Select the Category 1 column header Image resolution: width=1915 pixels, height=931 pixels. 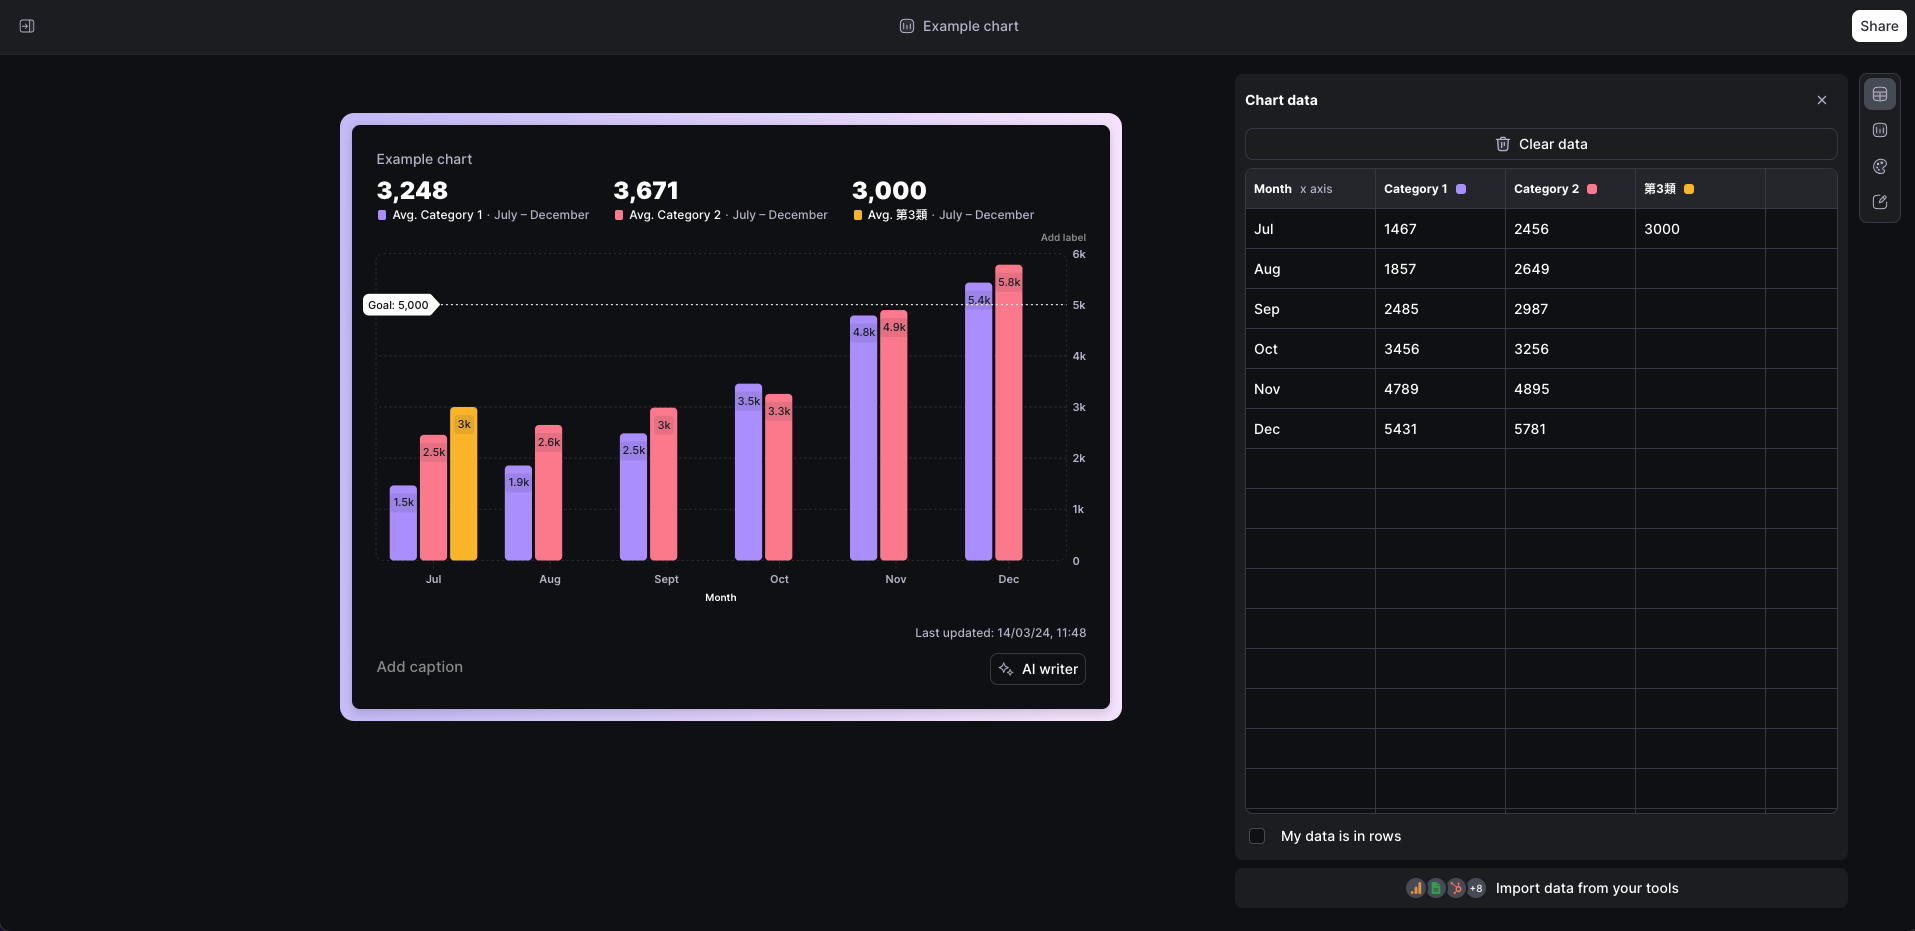point(1440,189)
